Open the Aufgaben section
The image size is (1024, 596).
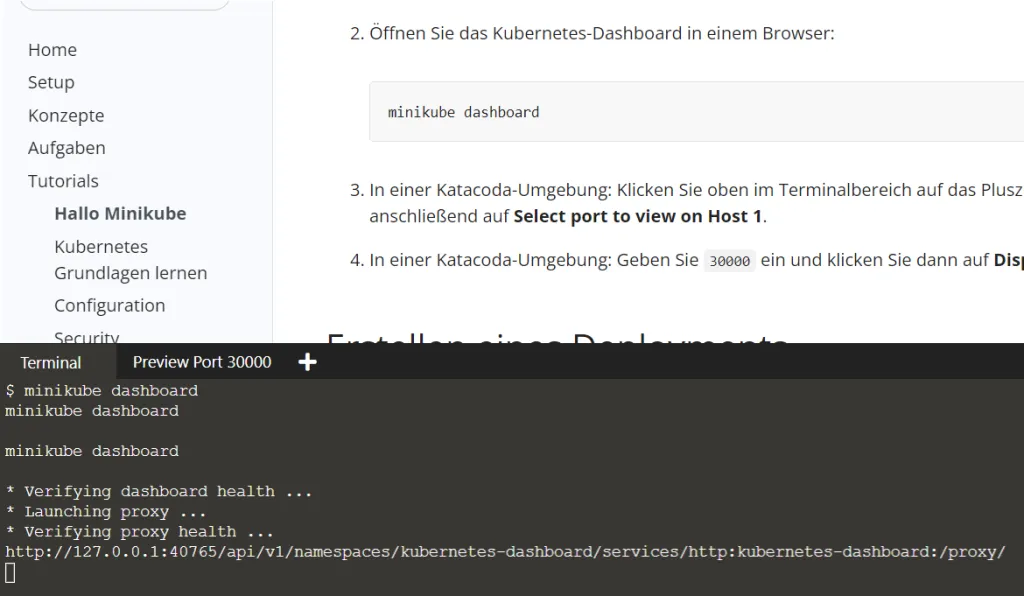(x=67, y=148)
